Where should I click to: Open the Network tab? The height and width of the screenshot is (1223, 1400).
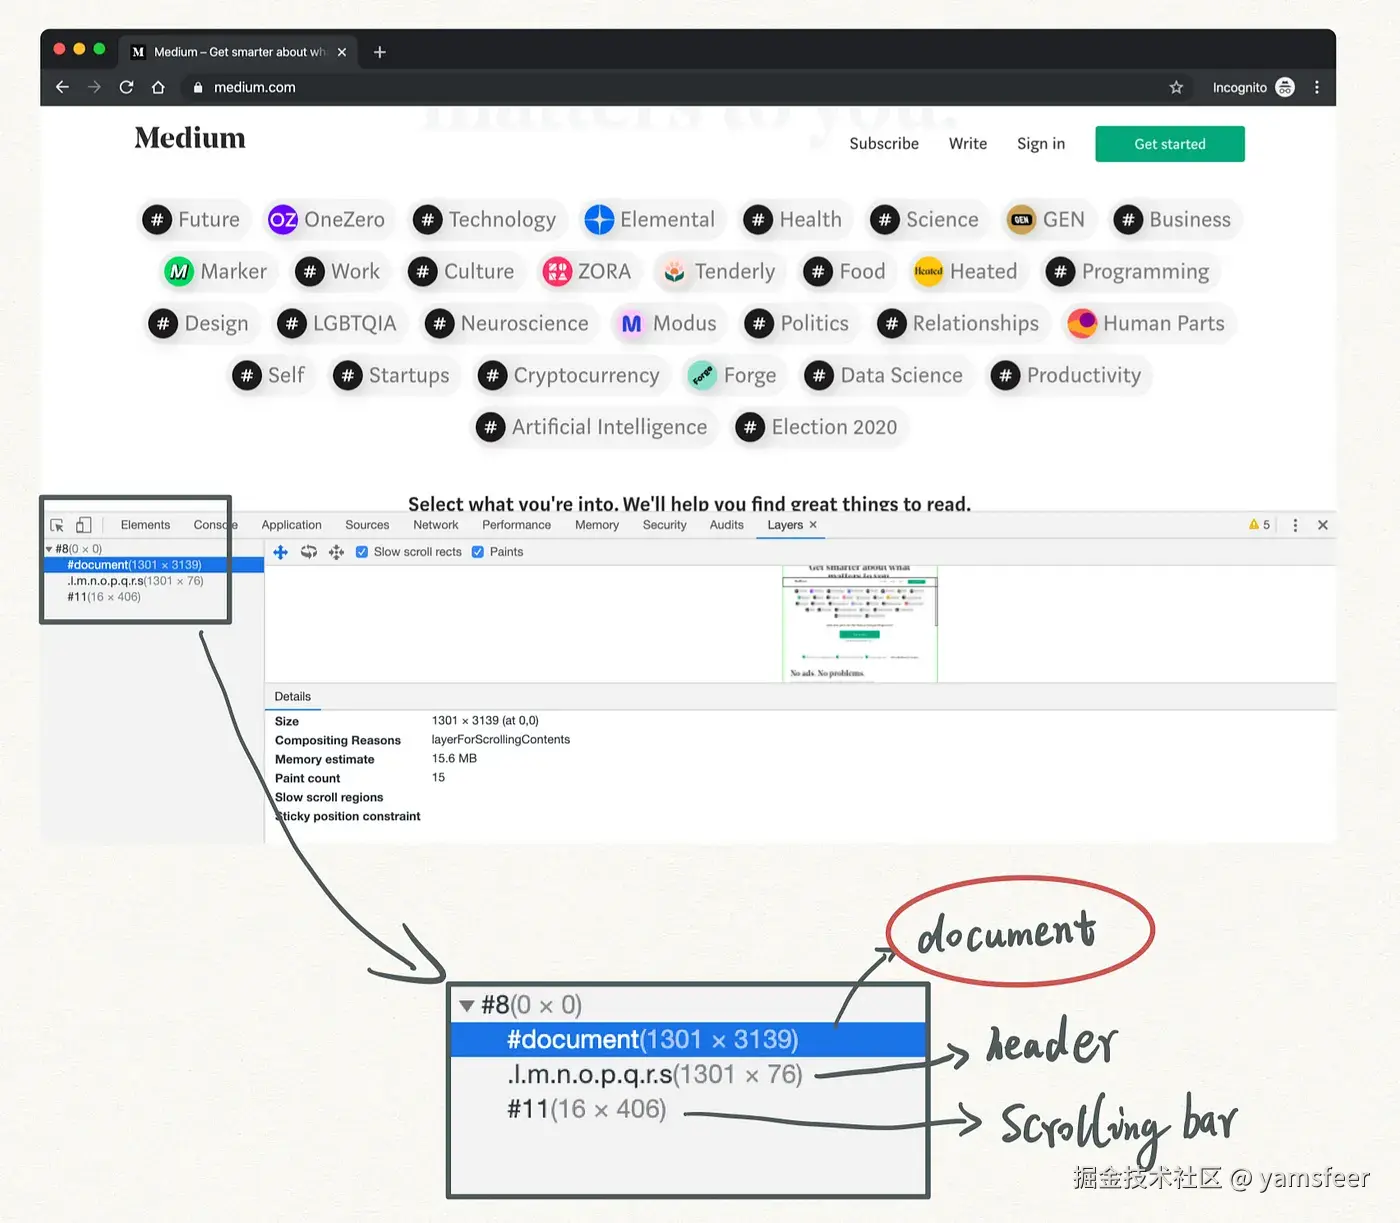435,525
